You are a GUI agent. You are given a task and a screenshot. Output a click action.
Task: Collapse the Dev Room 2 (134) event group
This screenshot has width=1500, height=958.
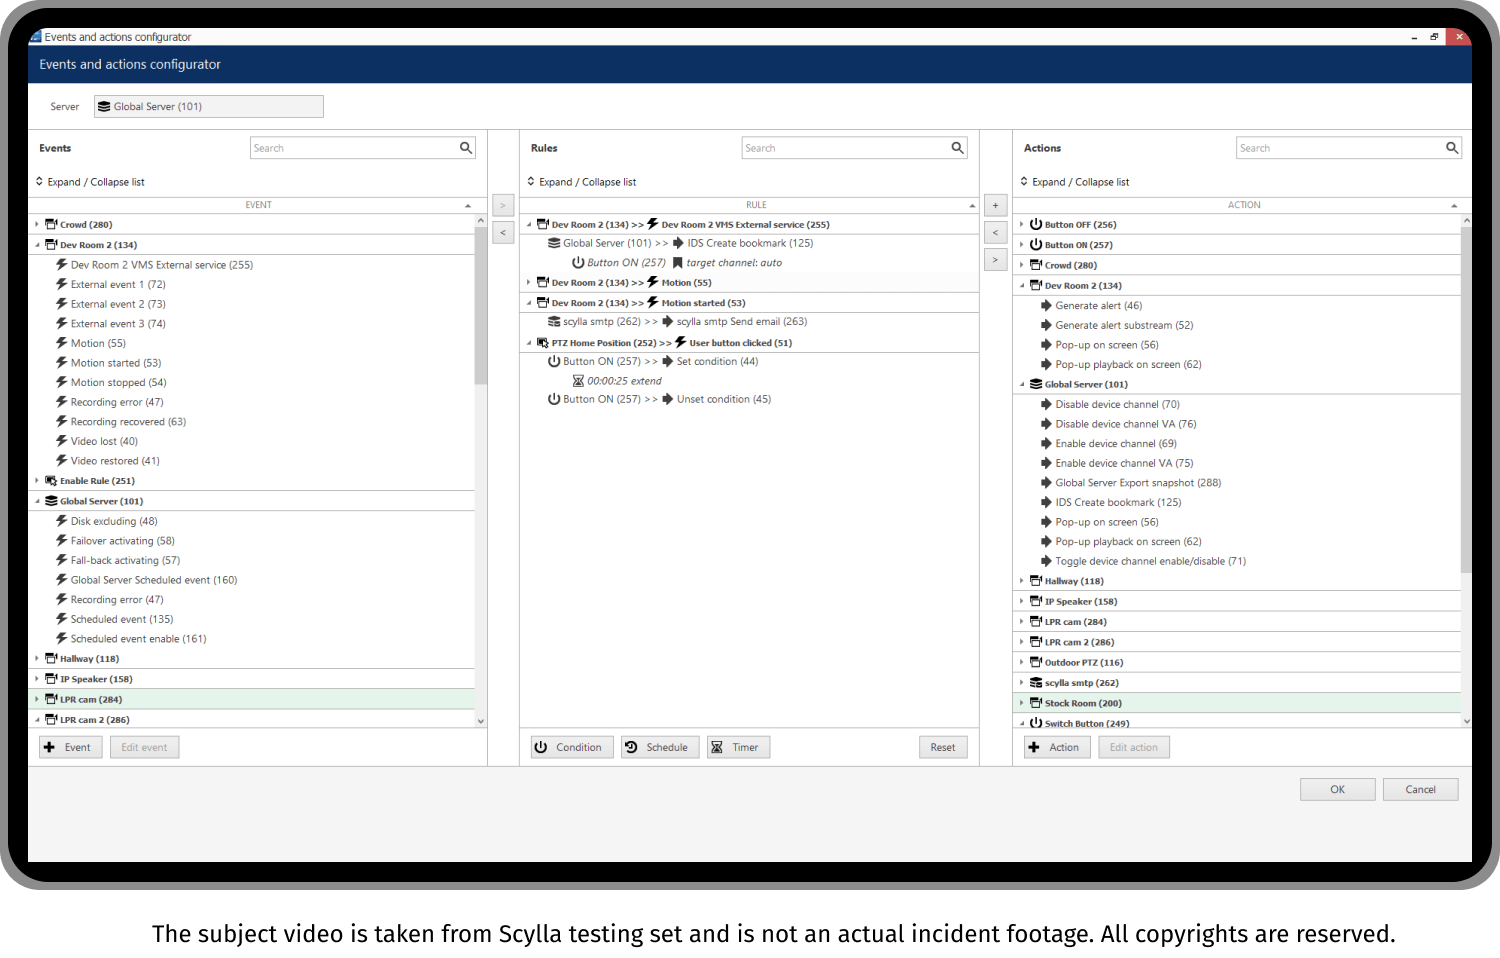[x=37, y=245]
